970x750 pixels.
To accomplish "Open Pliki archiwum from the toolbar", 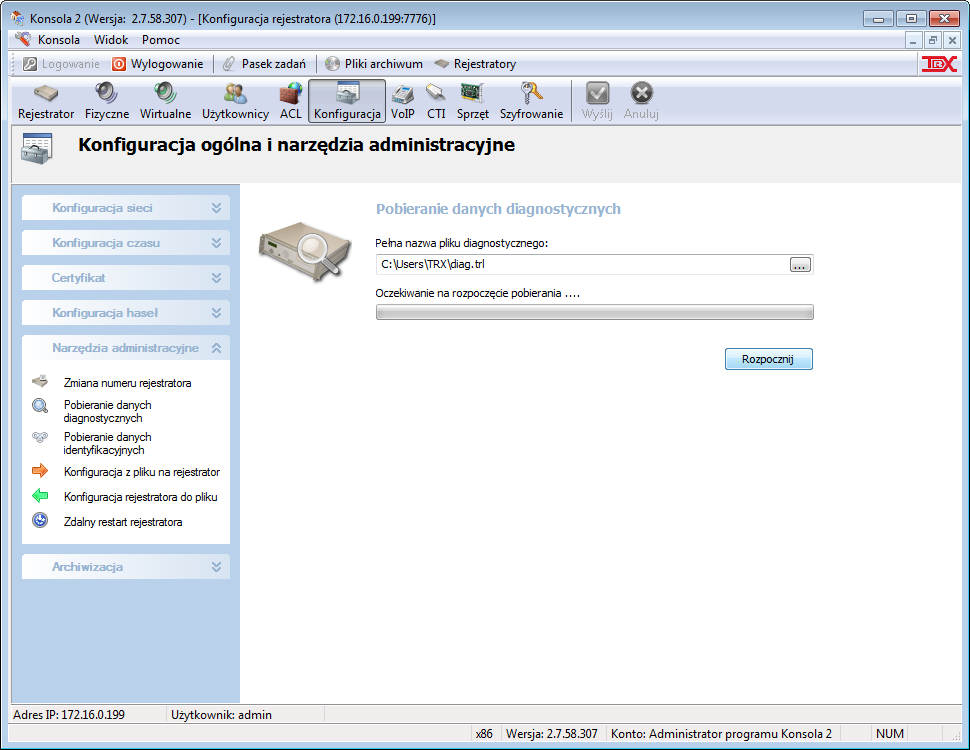I will pos(374,64).
